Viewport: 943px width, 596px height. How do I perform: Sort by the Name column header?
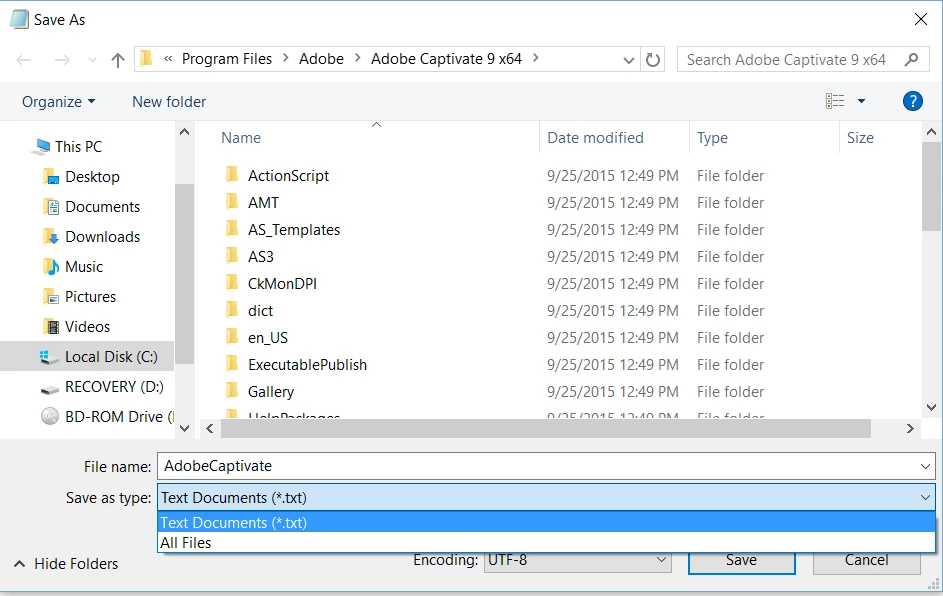coord(241,138)
